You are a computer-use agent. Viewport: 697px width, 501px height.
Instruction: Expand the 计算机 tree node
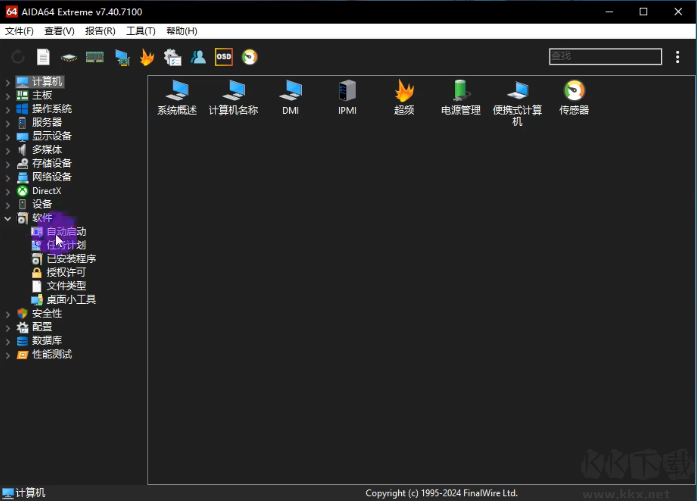click(8, 82)
